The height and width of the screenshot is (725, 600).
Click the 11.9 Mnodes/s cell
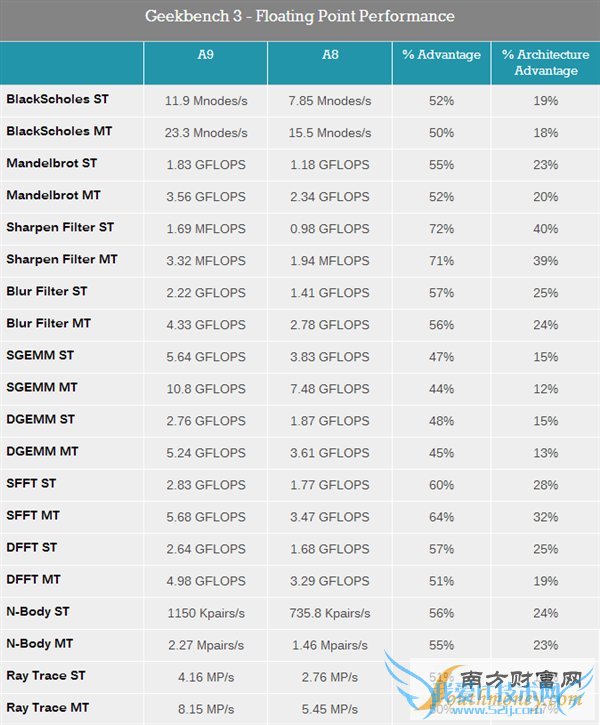pyautogui.click(x=206, y=101)
